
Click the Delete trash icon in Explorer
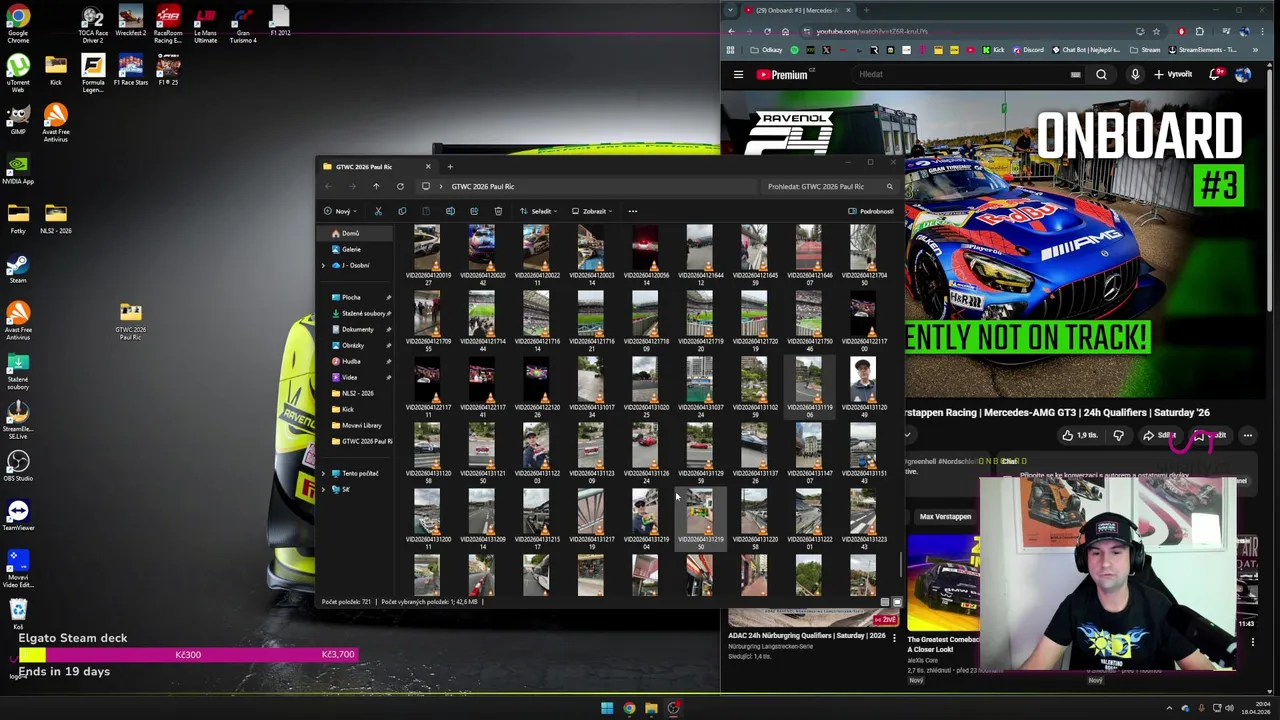point(498,211)
